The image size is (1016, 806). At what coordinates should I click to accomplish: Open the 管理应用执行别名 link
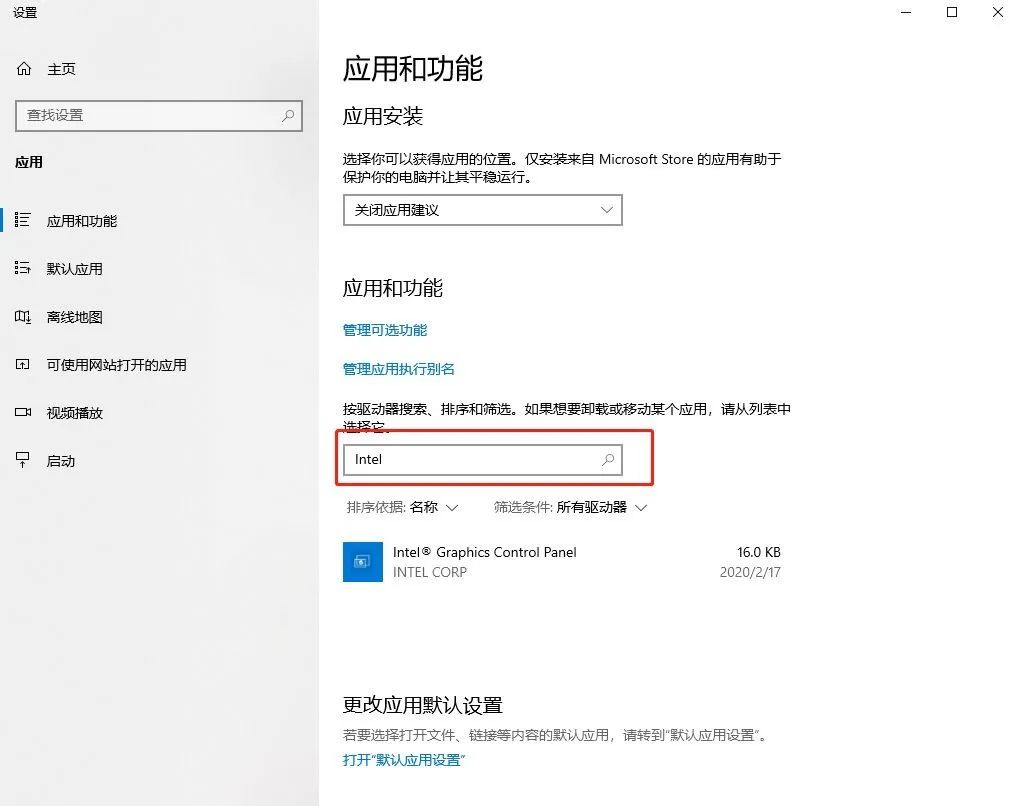coord(398,369)
